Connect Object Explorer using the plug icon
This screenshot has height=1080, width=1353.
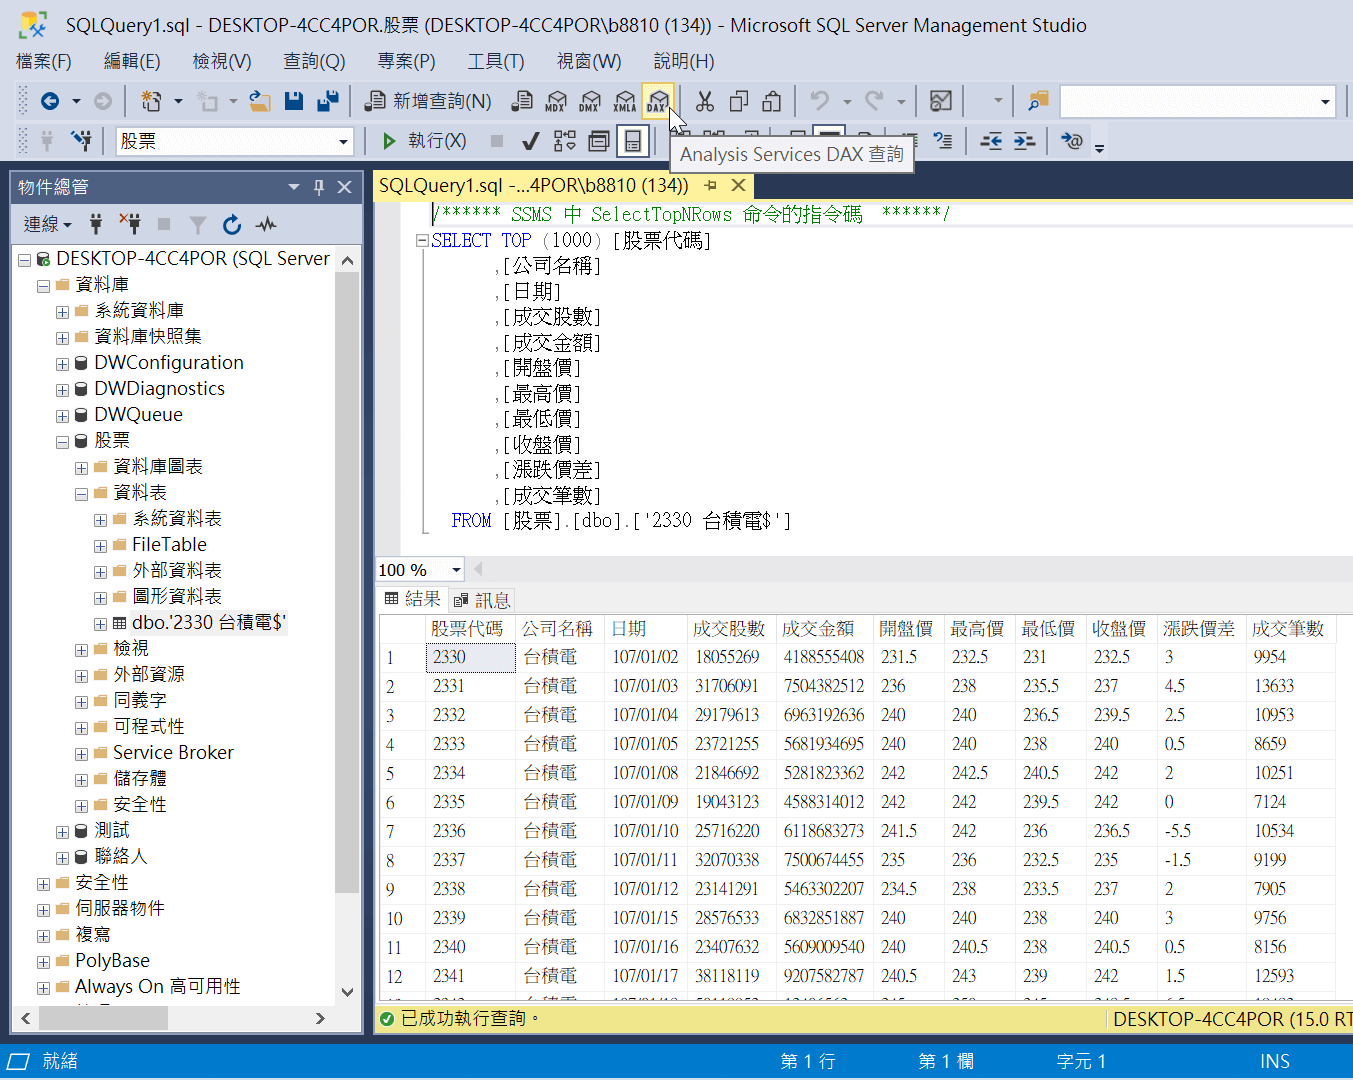tap(96, 224)
